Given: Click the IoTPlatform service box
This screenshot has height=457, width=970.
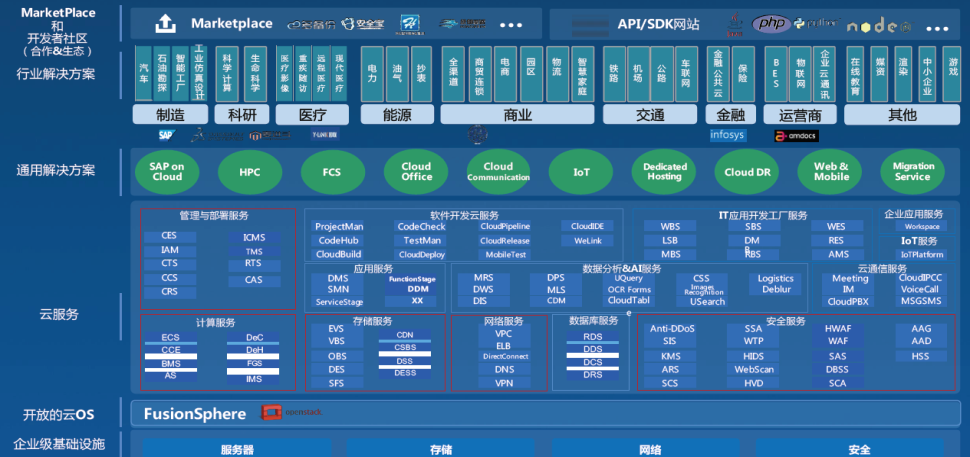Looking at the screenshot, I should [x=922, y=255].
